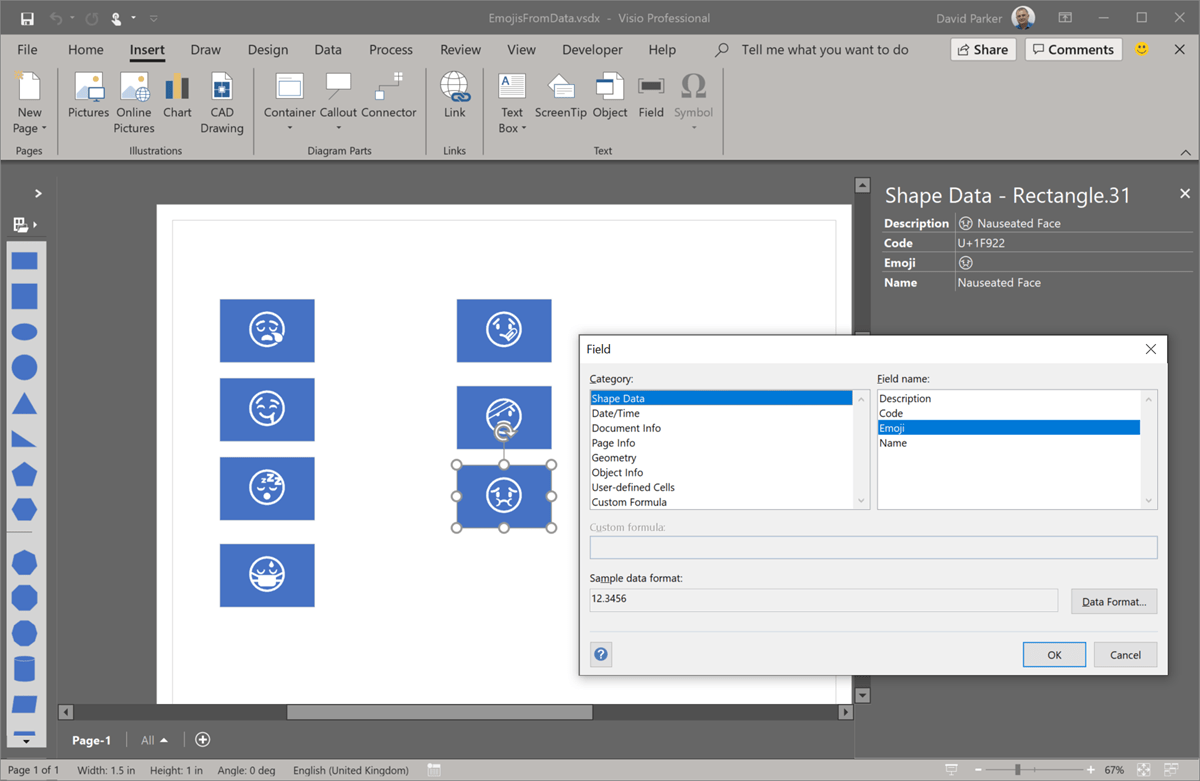Select the Connector tool
The width and height of the screenshot is (1200, 781).
388,97
